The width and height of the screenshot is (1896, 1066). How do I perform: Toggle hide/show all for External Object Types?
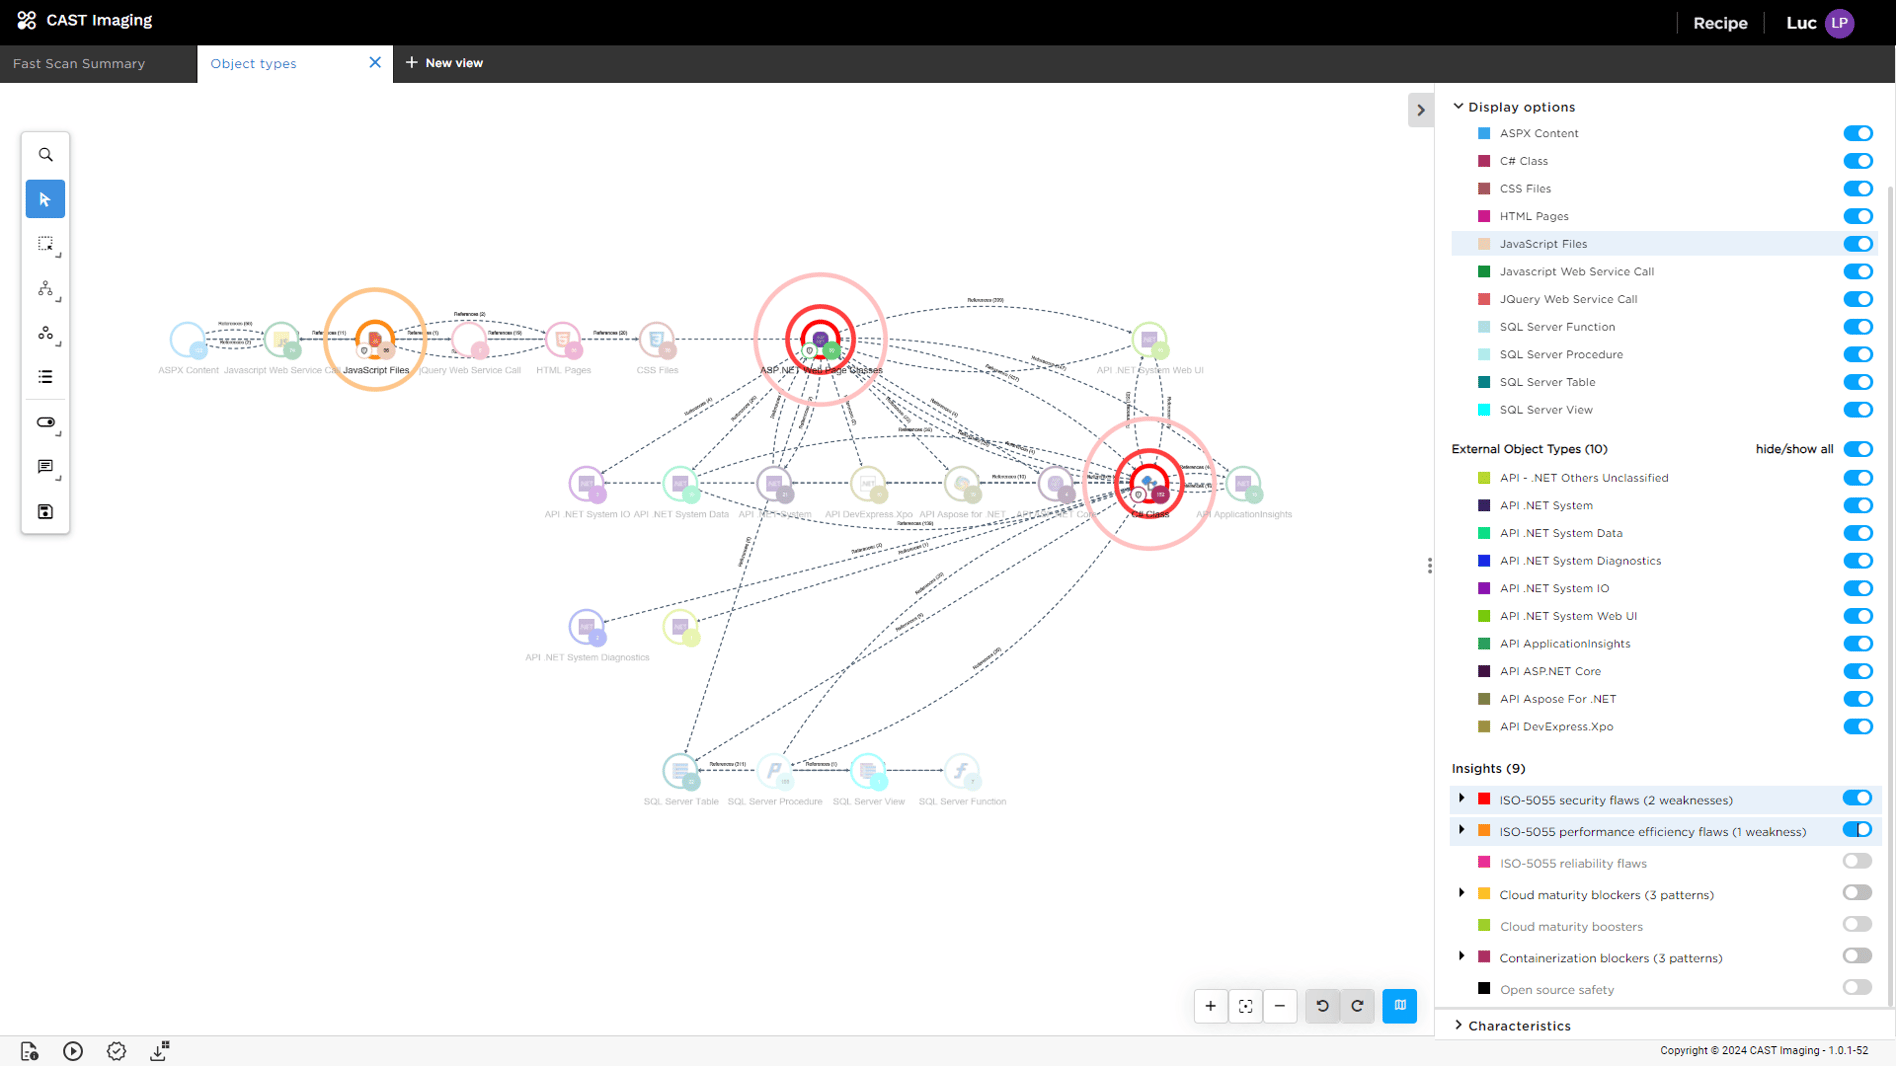pos(1858,449)
